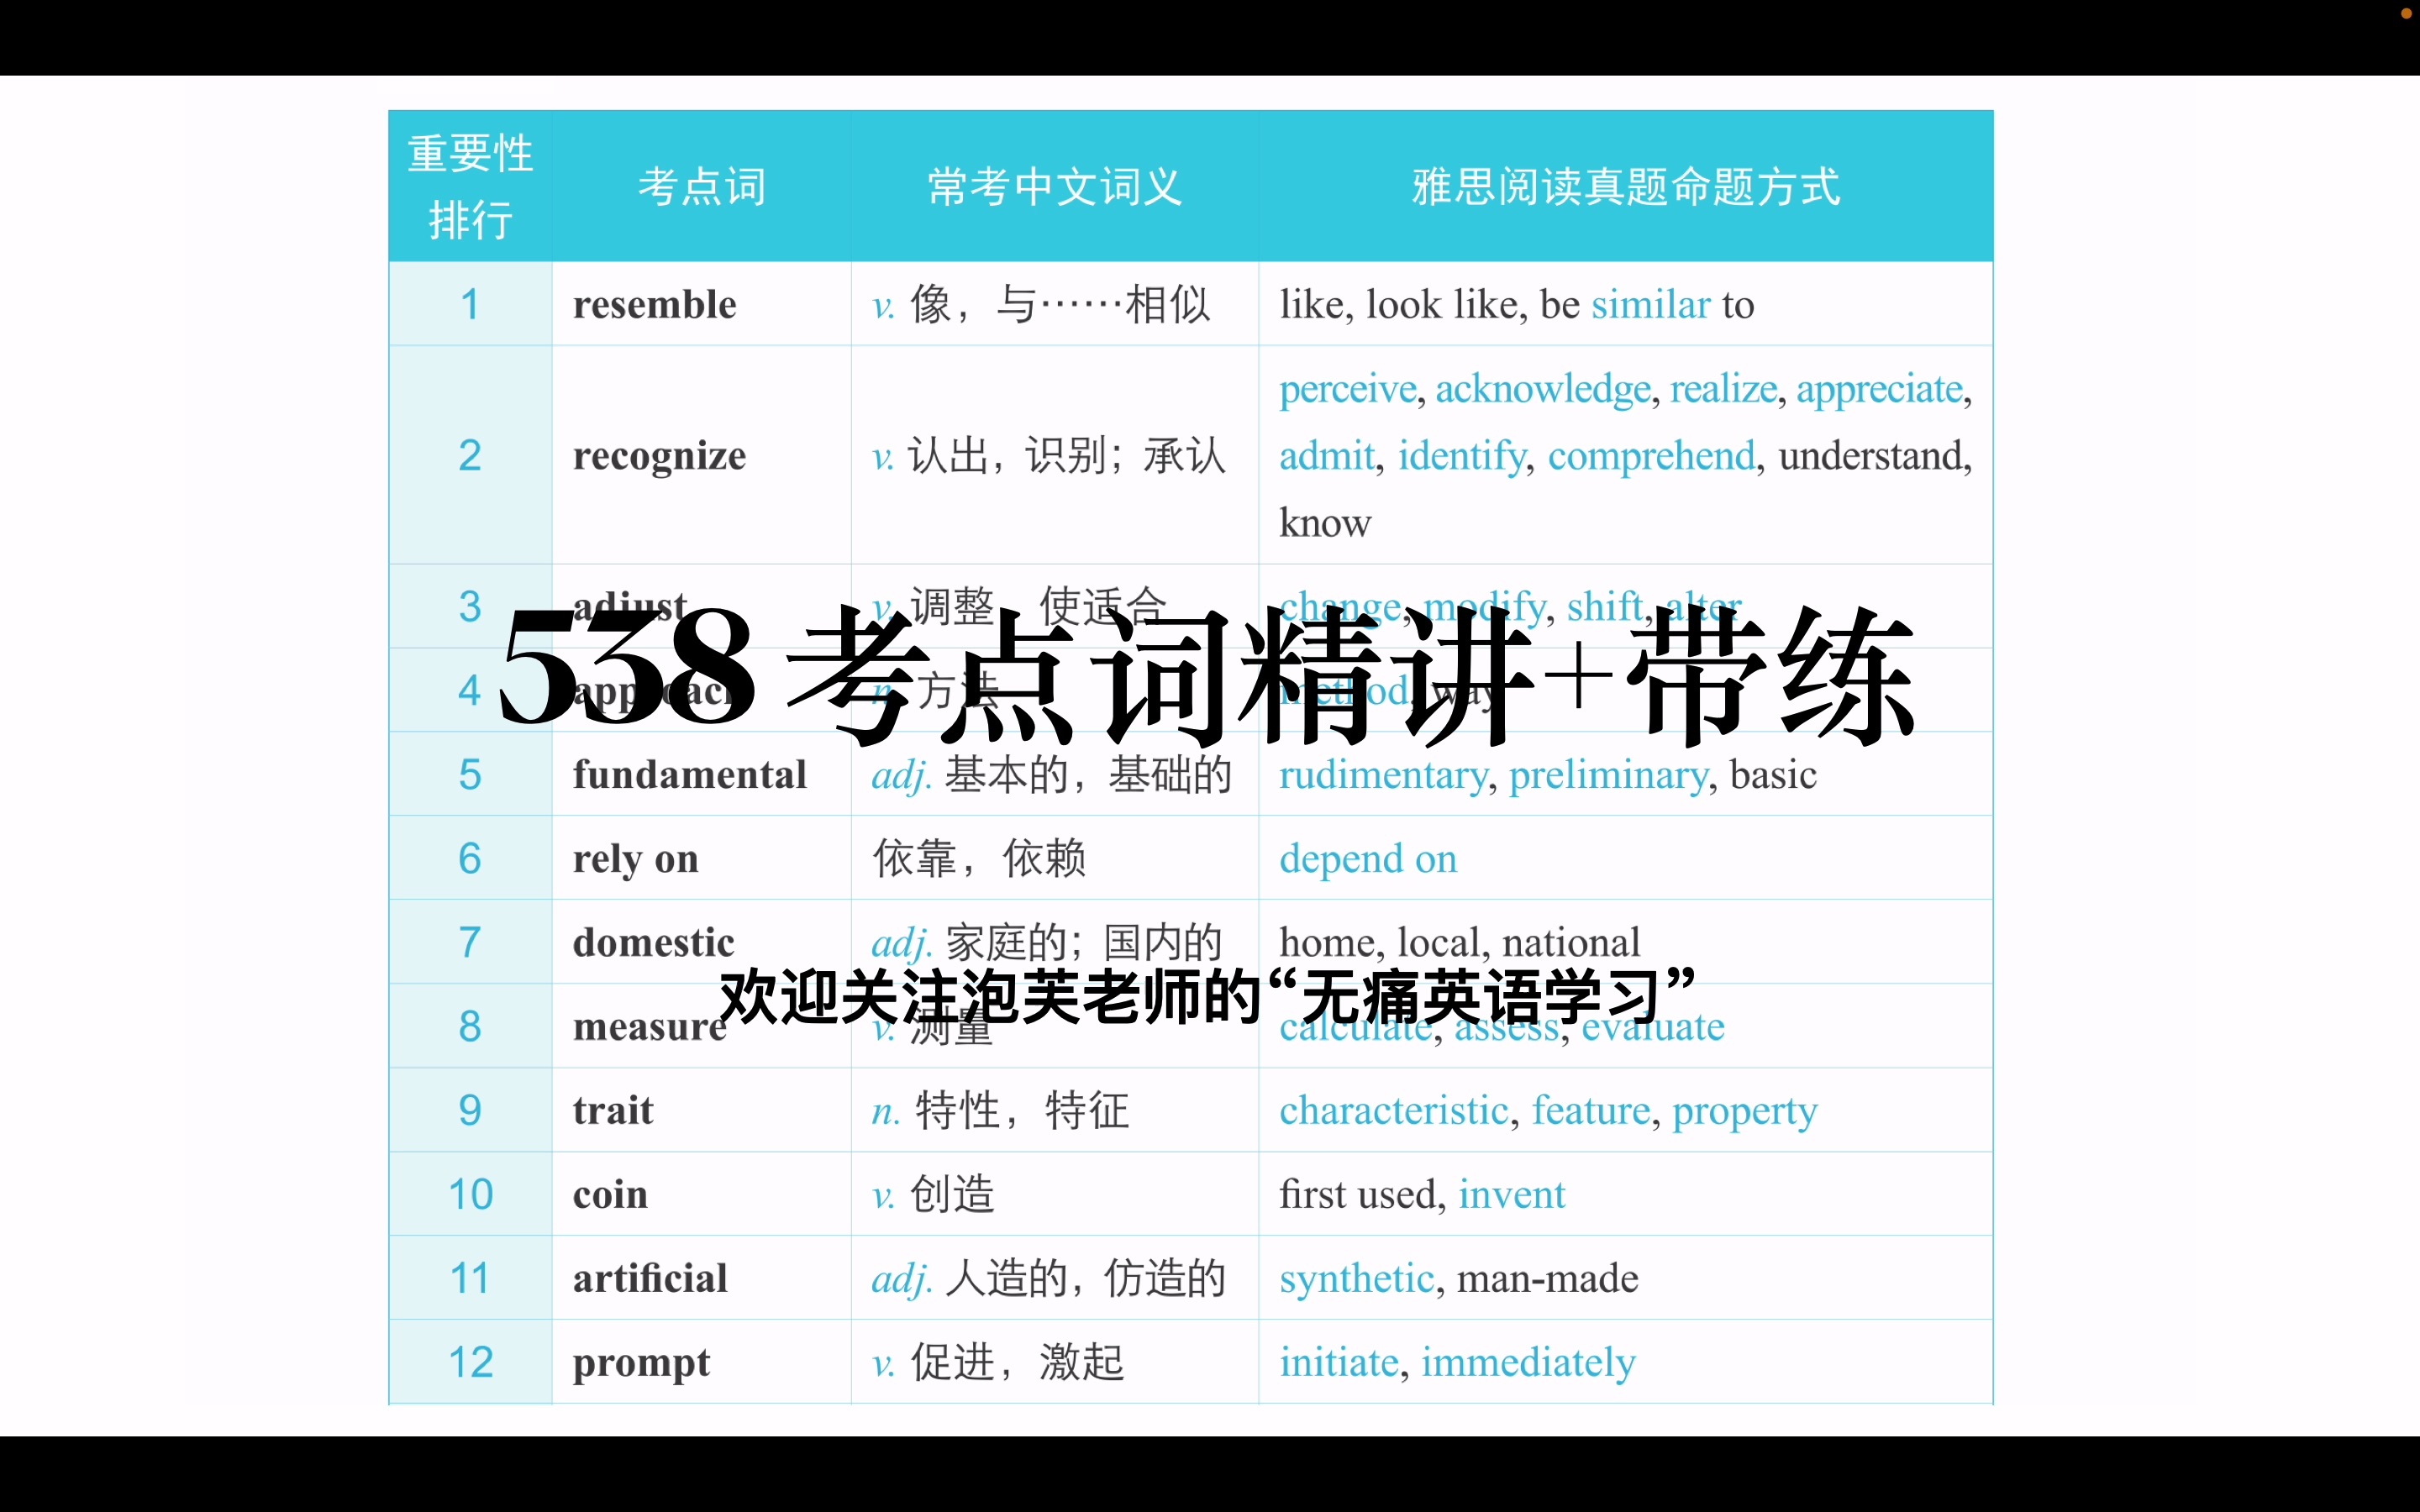The width and height of the screenshot is (2420, 1512).
Task: Click the phrase "depend on"
Action: [x=1368, y=859]
